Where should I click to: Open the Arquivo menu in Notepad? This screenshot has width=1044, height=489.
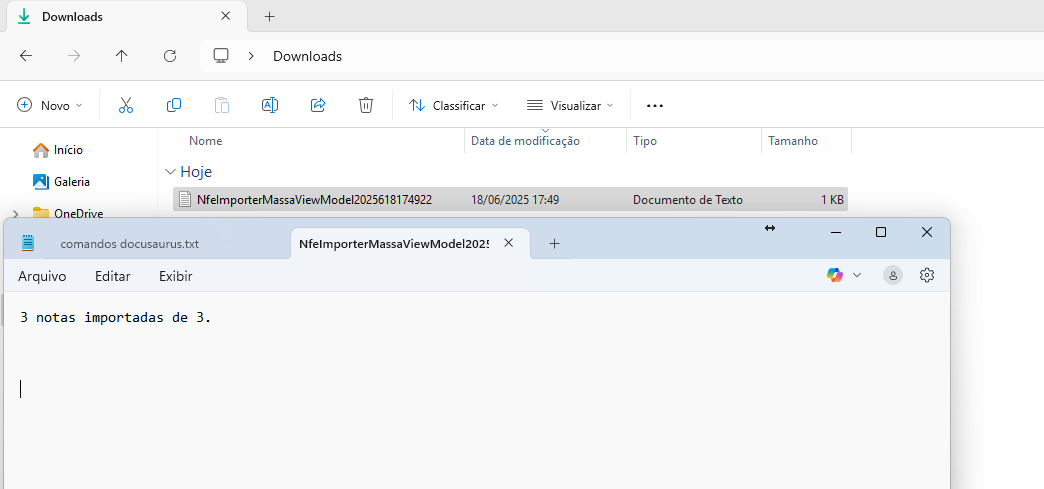[42, 276]
